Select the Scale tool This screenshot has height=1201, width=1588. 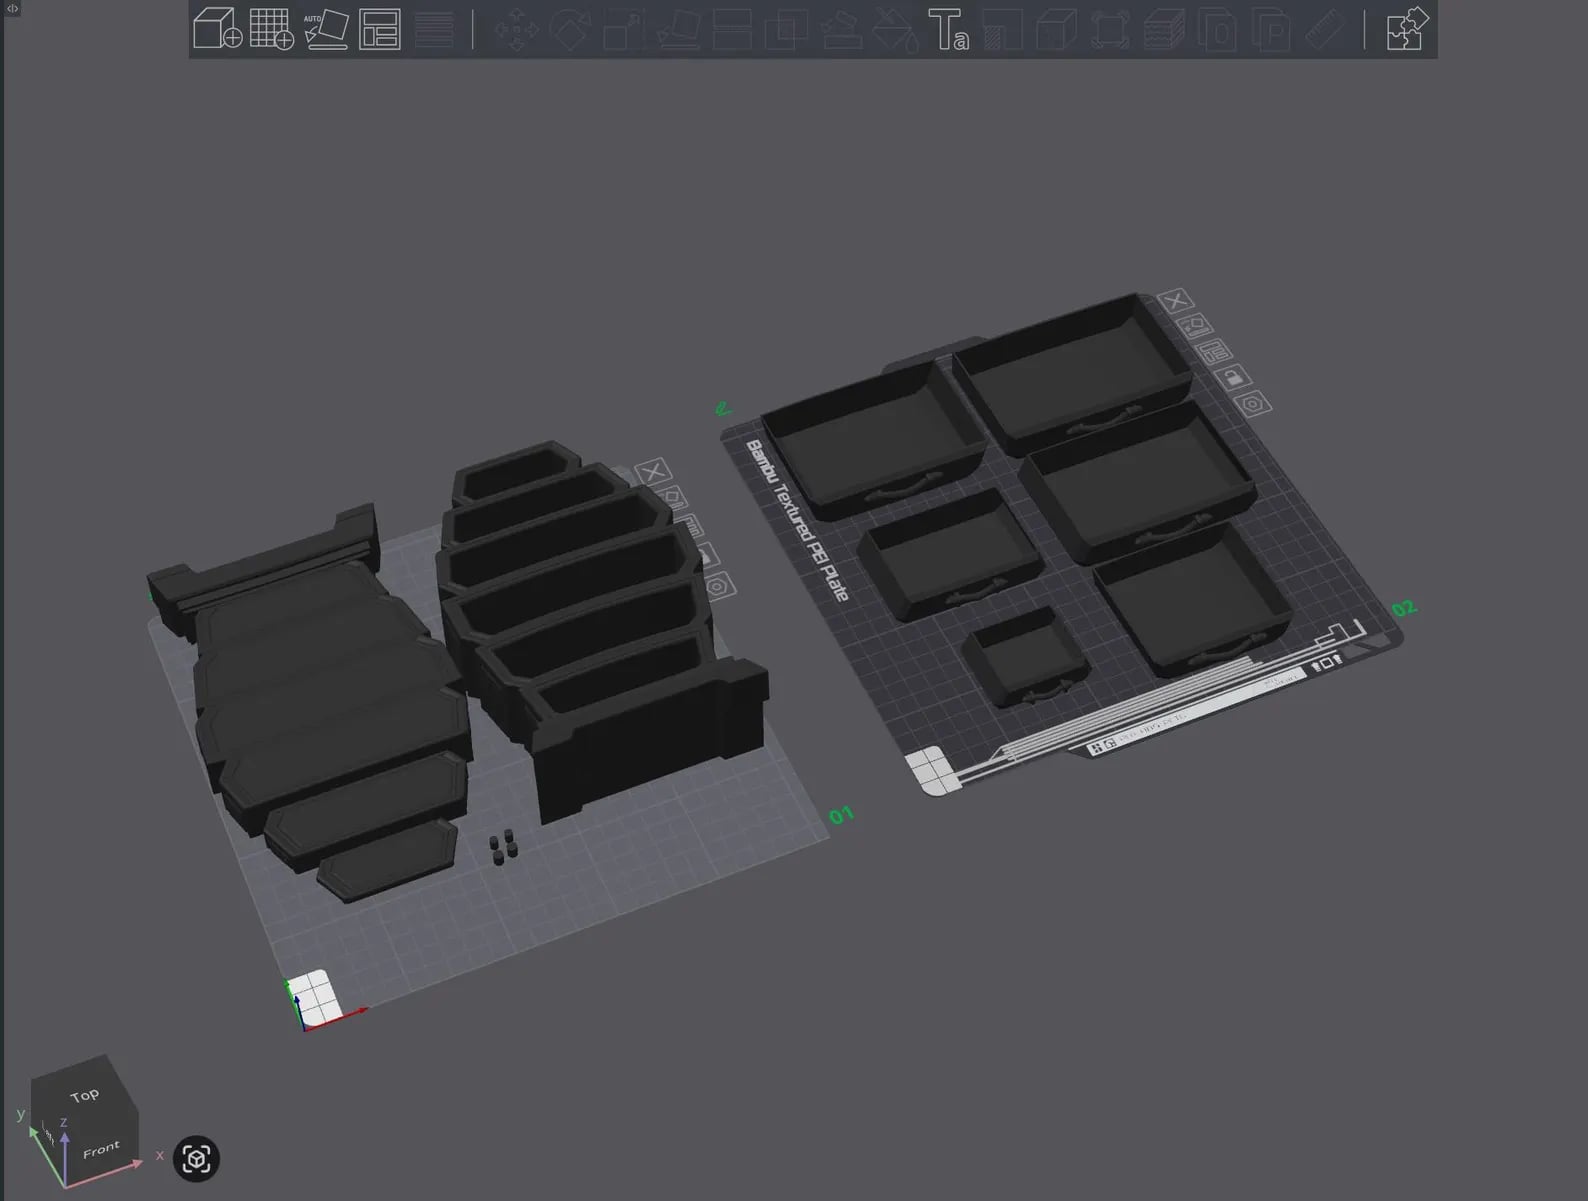pyautogui.click(x=623, y=29)
